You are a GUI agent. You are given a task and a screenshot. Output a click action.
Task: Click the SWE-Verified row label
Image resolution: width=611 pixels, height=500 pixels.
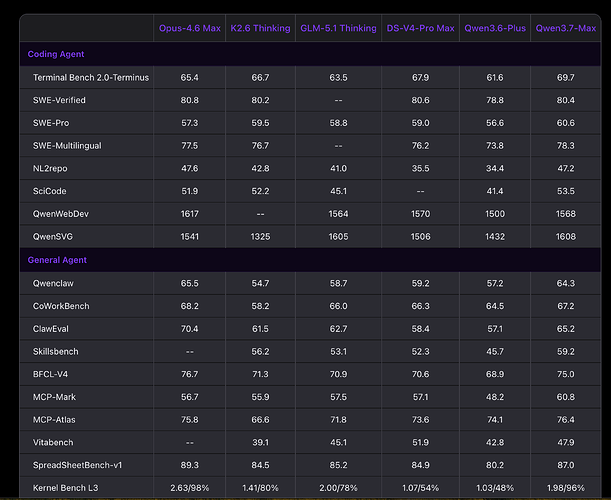coord(59,100)
